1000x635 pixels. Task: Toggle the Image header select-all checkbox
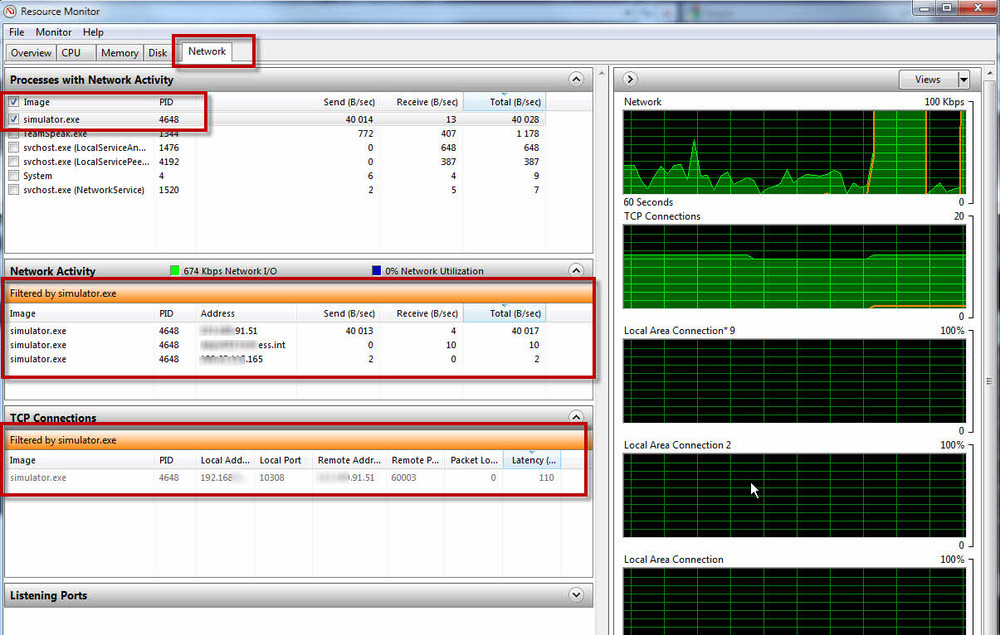coord(13,101)
